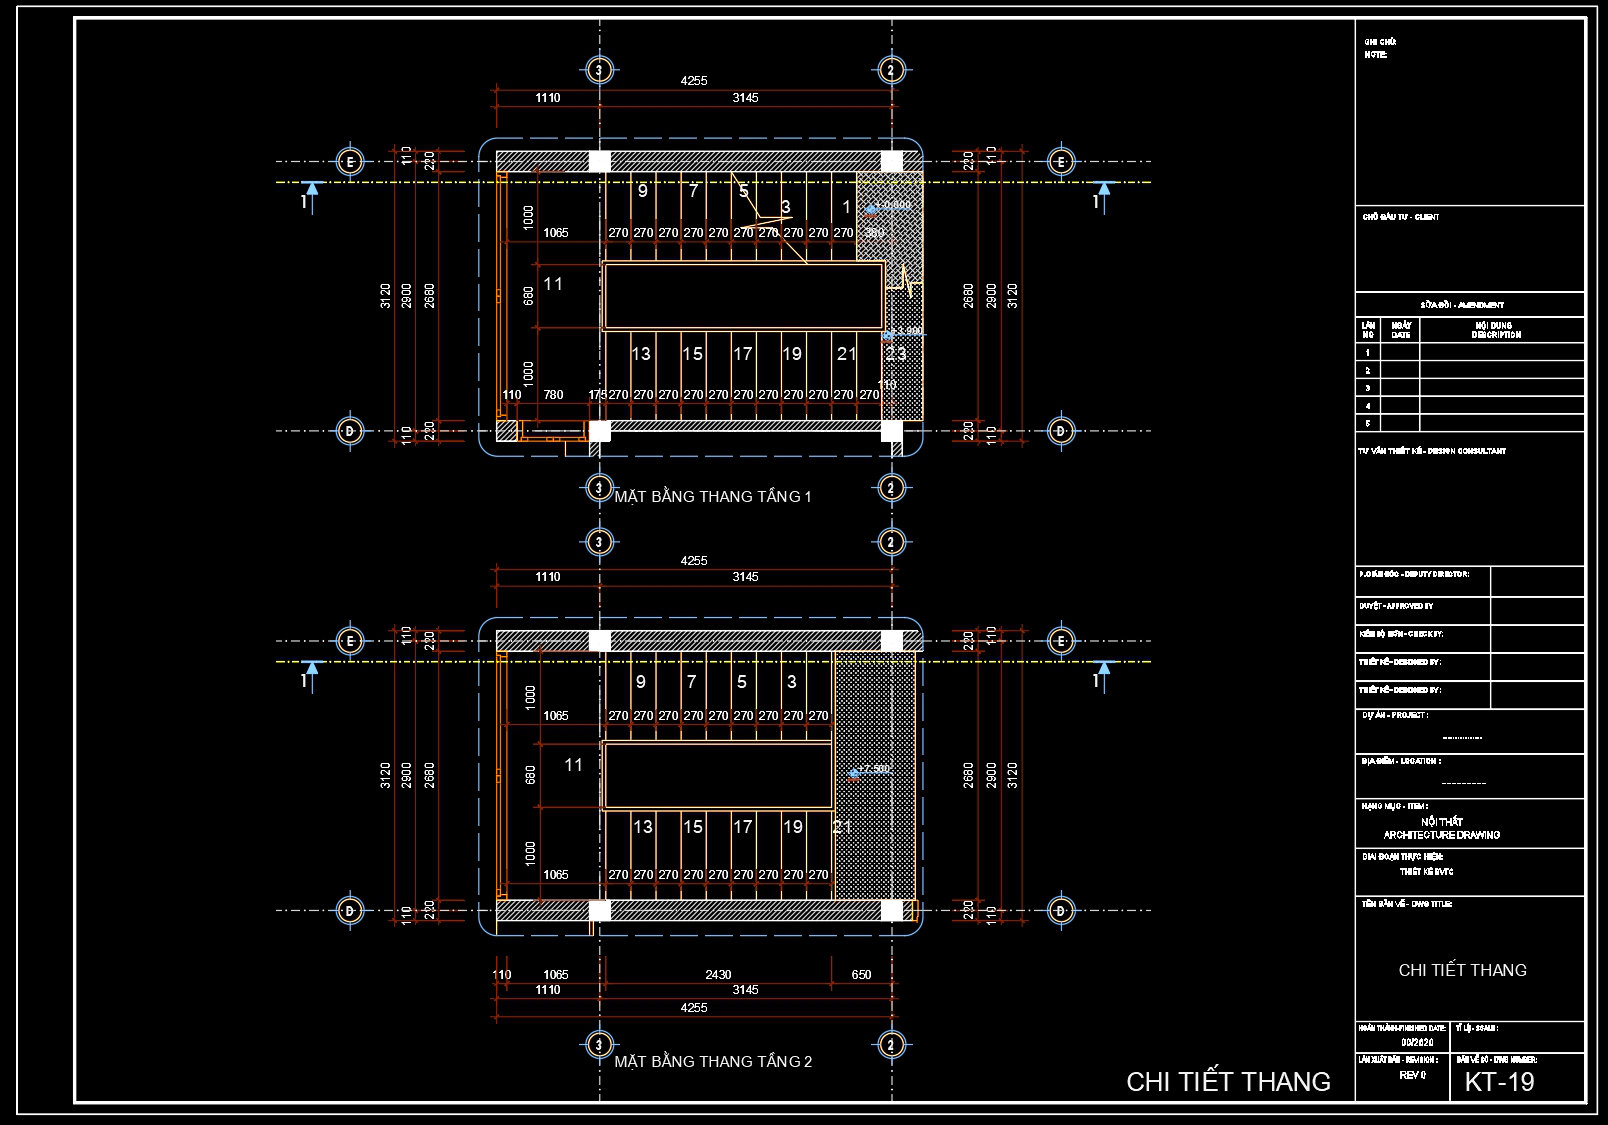Click the REV 0 revision text
Screen dimensions: 1608x1125
pyautogui.click(x=1412, y=1075)
